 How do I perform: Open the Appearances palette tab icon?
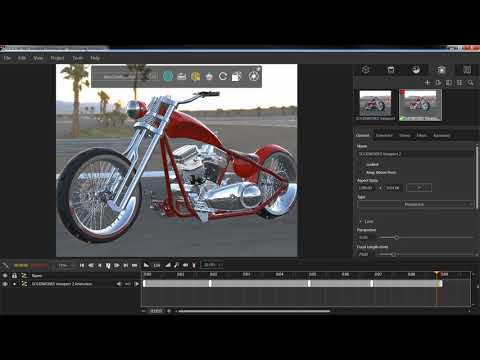[x=391, y=69]
